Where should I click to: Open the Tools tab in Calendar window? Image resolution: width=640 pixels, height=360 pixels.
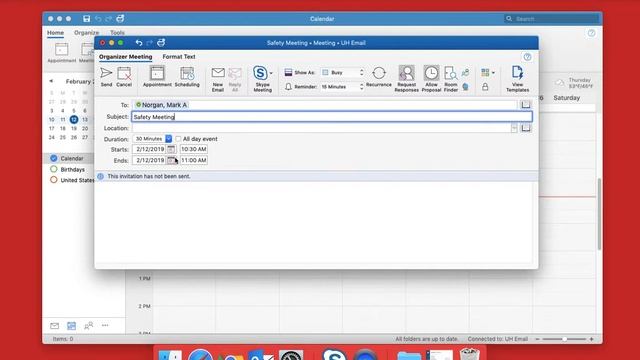[x=117, y=33]
